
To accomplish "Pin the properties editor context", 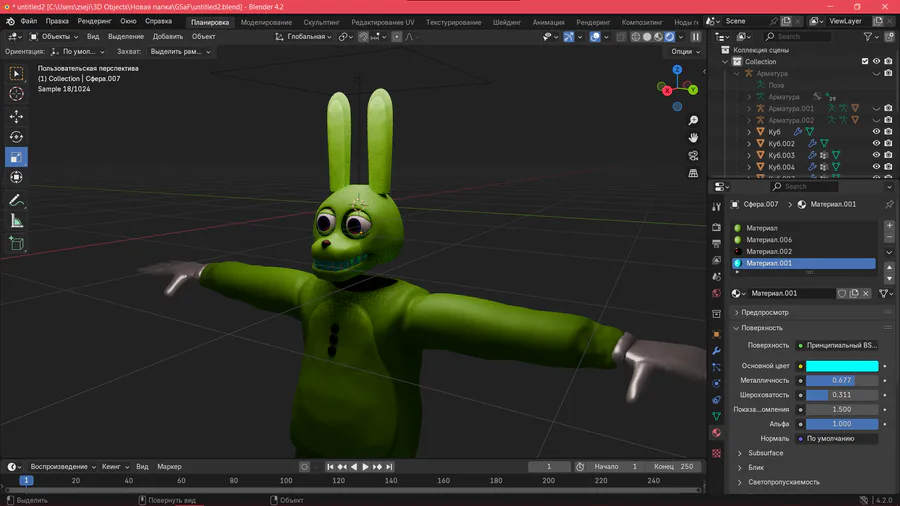I will click(x=889, y=204).
